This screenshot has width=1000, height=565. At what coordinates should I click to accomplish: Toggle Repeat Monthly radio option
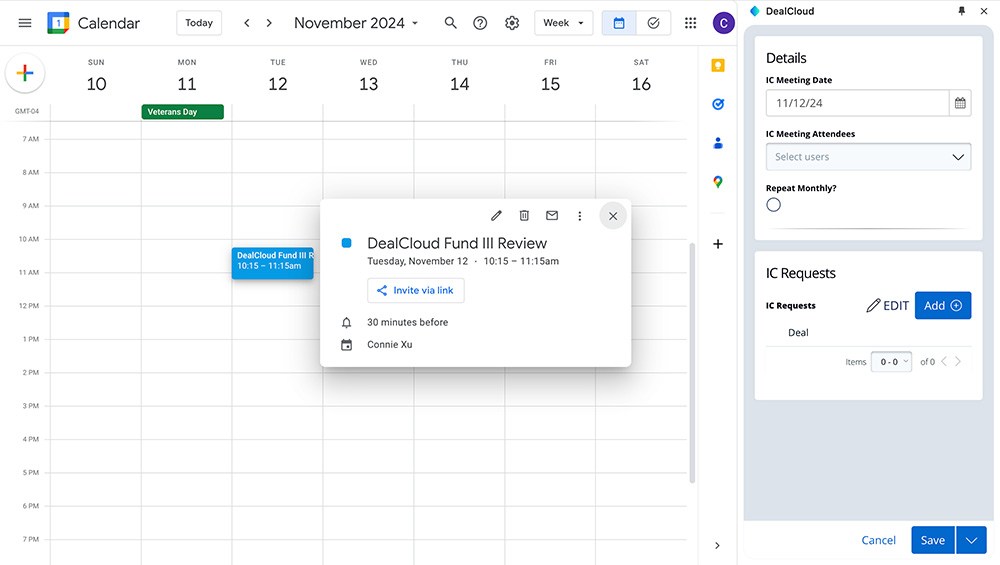click(x=774, y=205)
